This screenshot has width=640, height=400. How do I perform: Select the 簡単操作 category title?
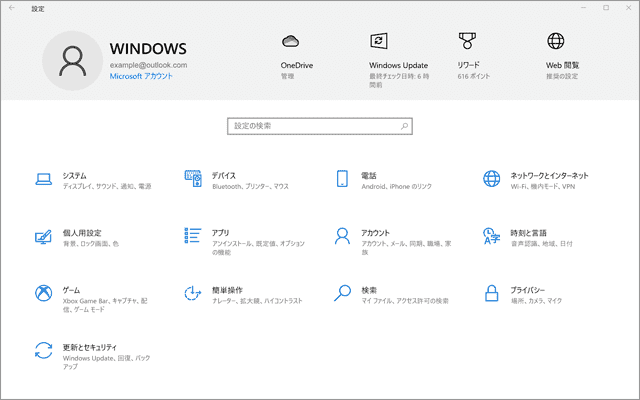coord(227,290)
